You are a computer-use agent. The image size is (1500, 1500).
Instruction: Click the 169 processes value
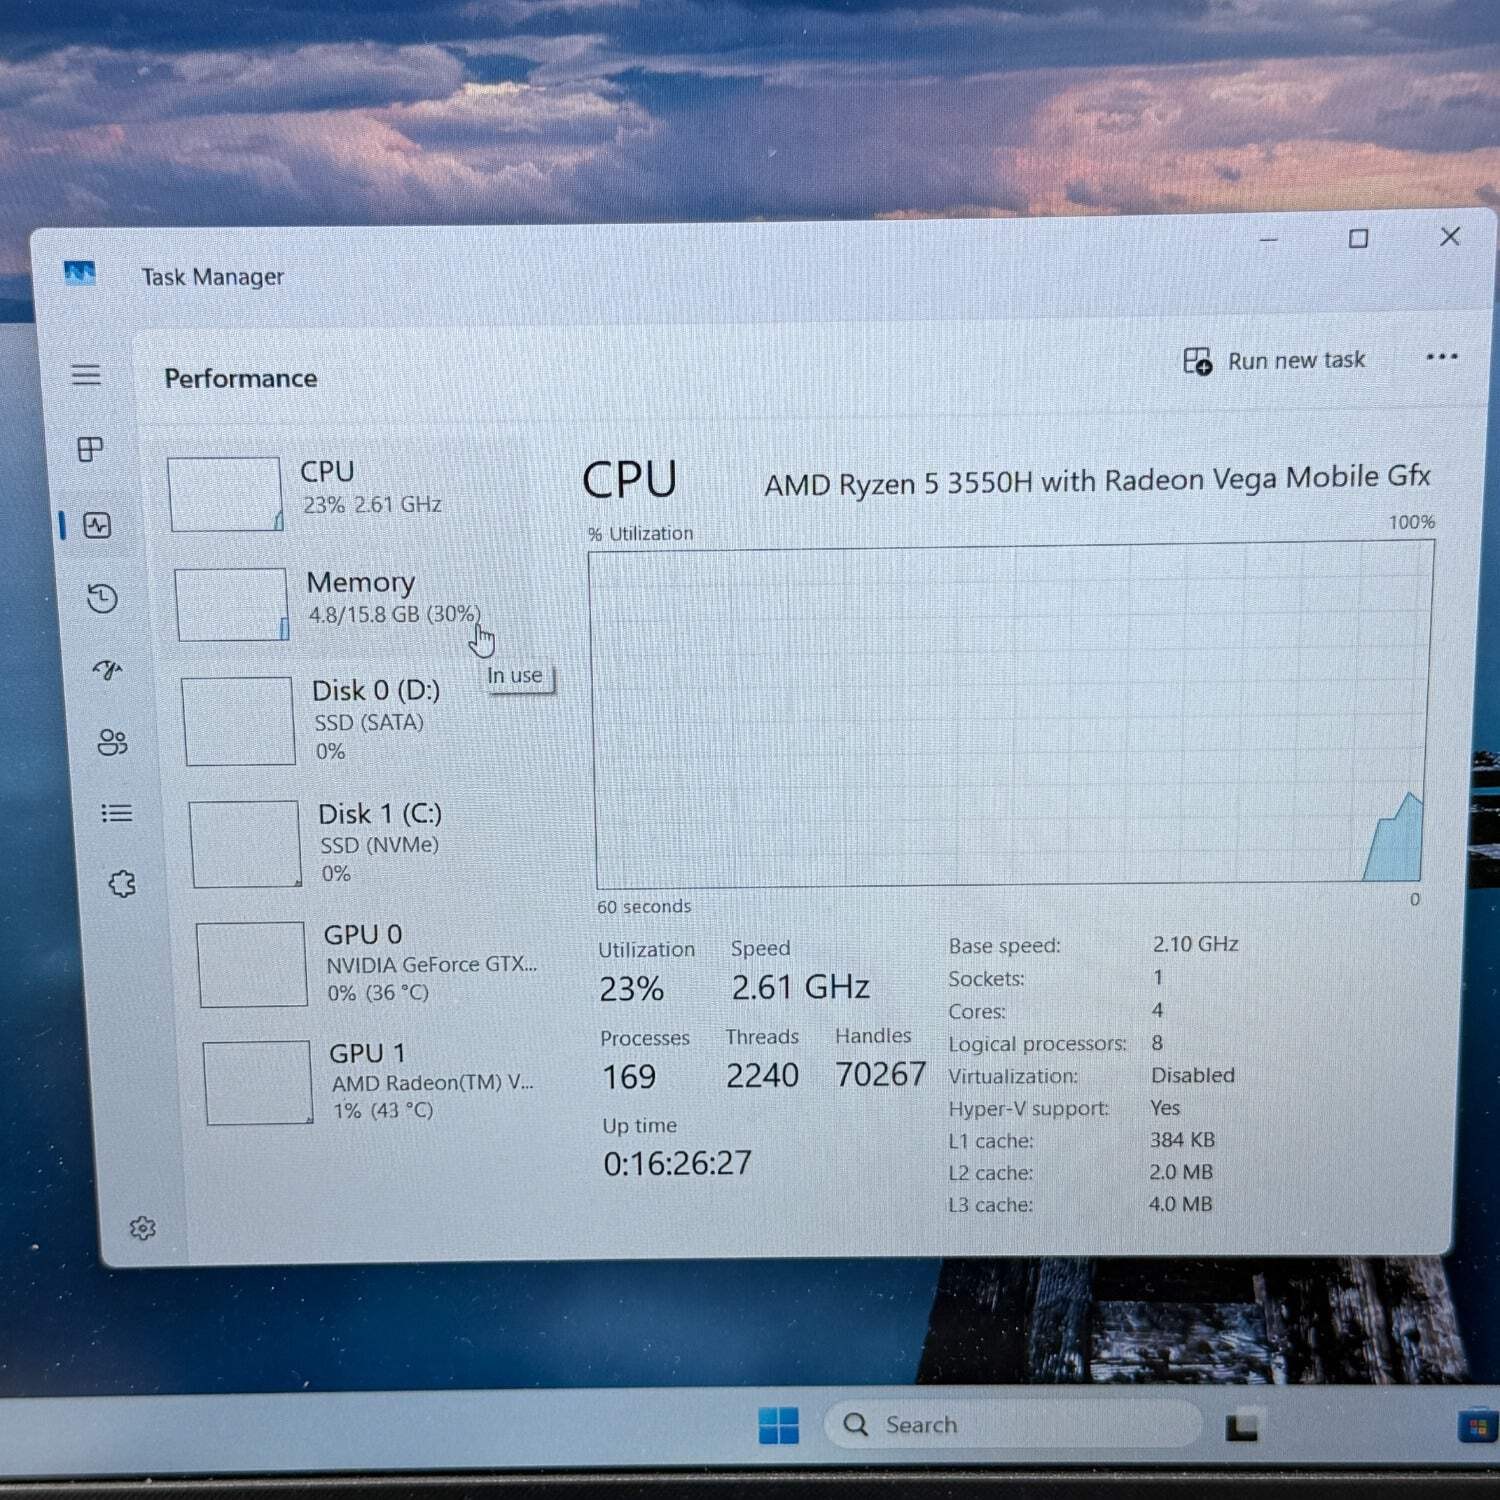click(629, 1077)
